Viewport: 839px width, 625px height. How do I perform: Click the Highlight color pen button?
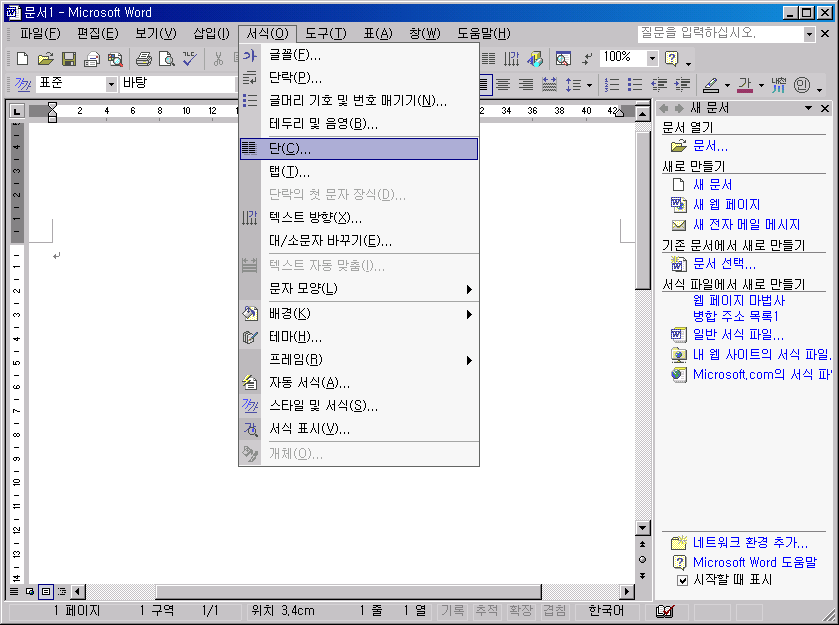711,85
